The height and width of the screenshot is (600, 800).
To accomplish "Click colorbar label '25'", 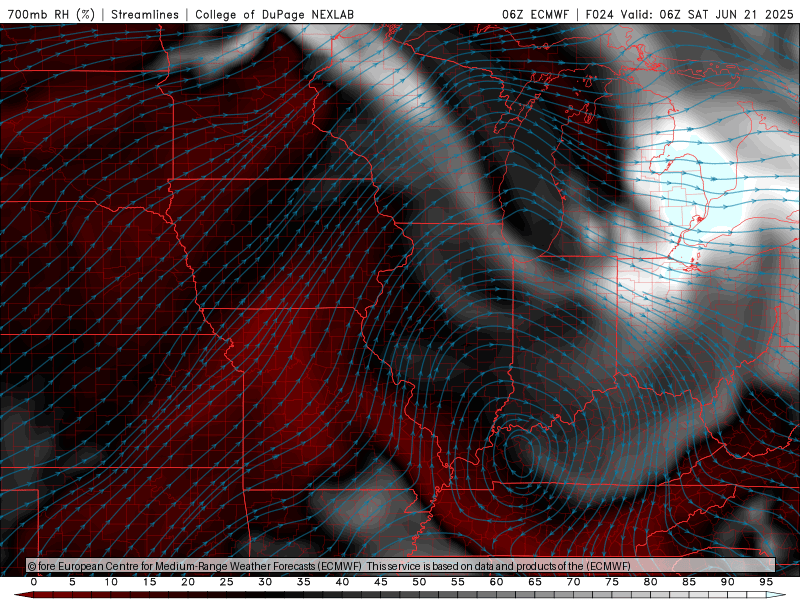I will pyautogui.click(x=227, y=582).
